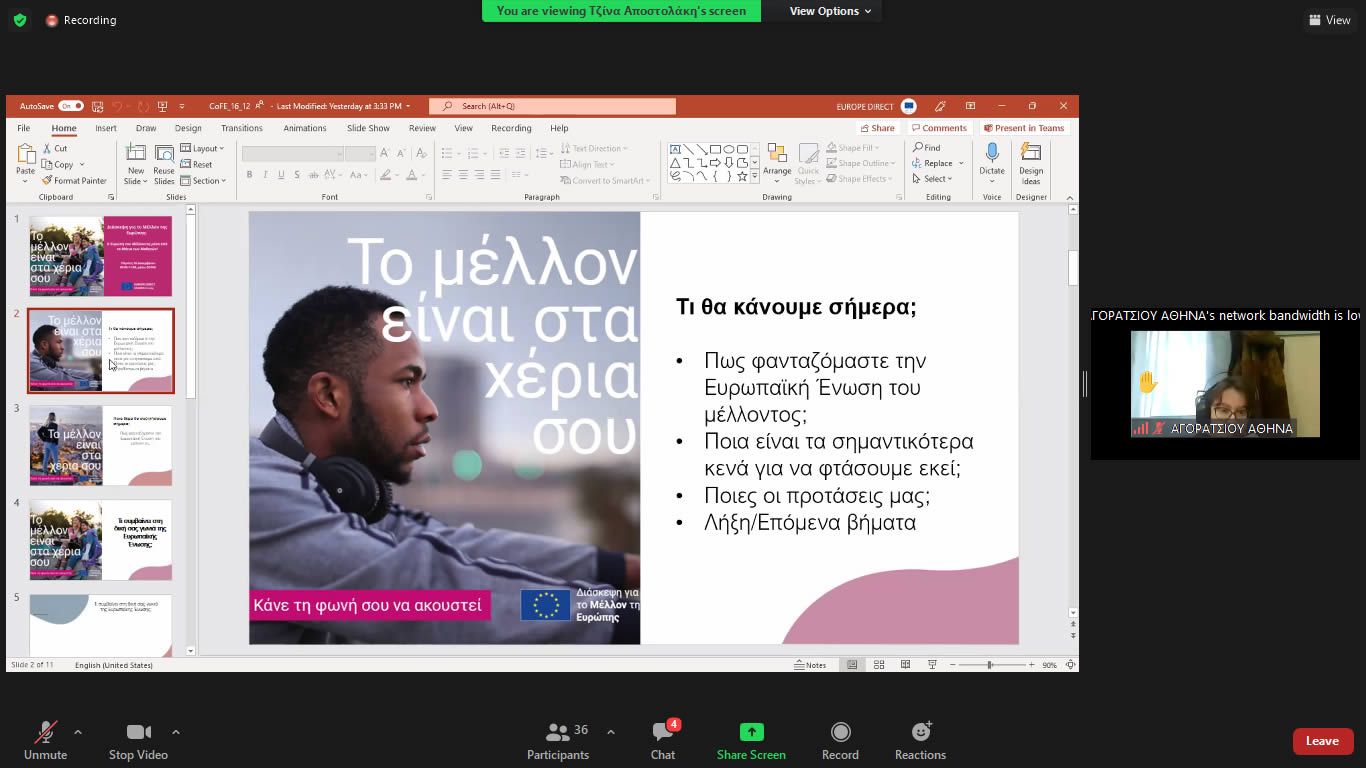The width and height of the screenshot is (1366, 768).
Task: Toggle AutoSave switch off
Action: (x=70, y=106)
